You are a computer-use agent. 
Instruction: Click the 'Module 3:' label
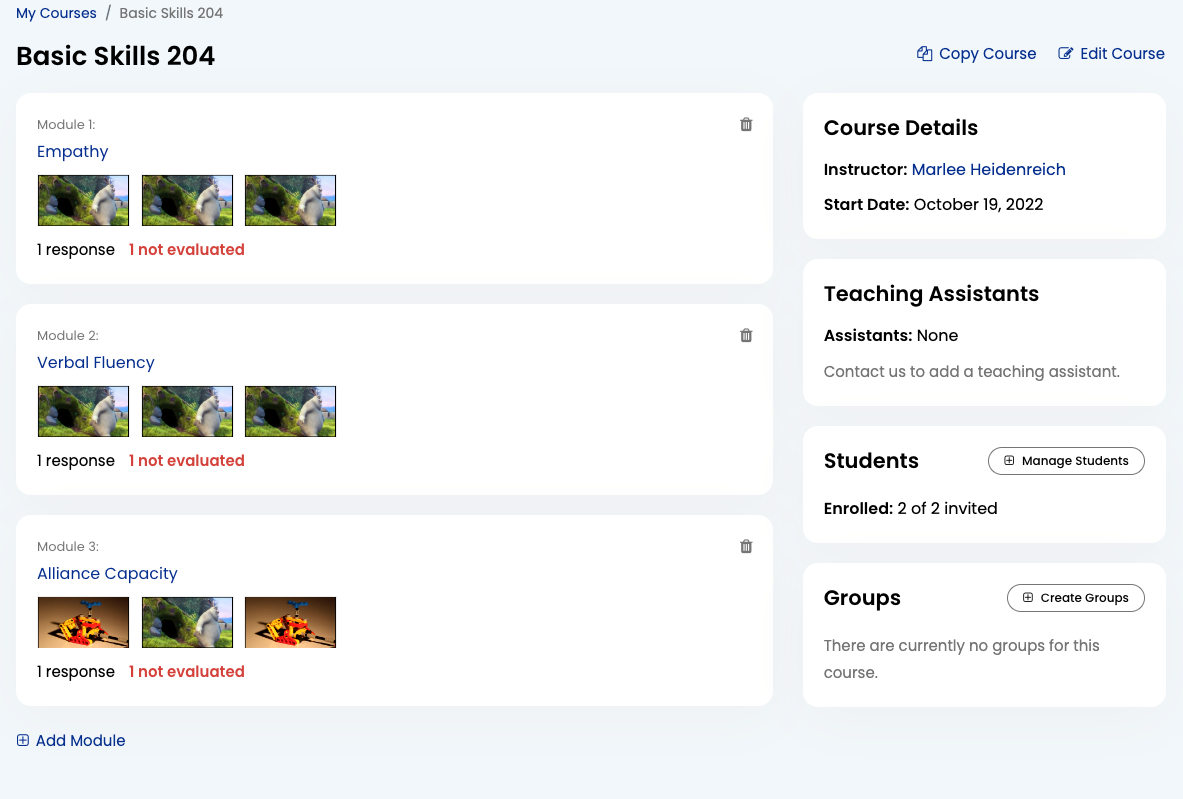[68, 546]
